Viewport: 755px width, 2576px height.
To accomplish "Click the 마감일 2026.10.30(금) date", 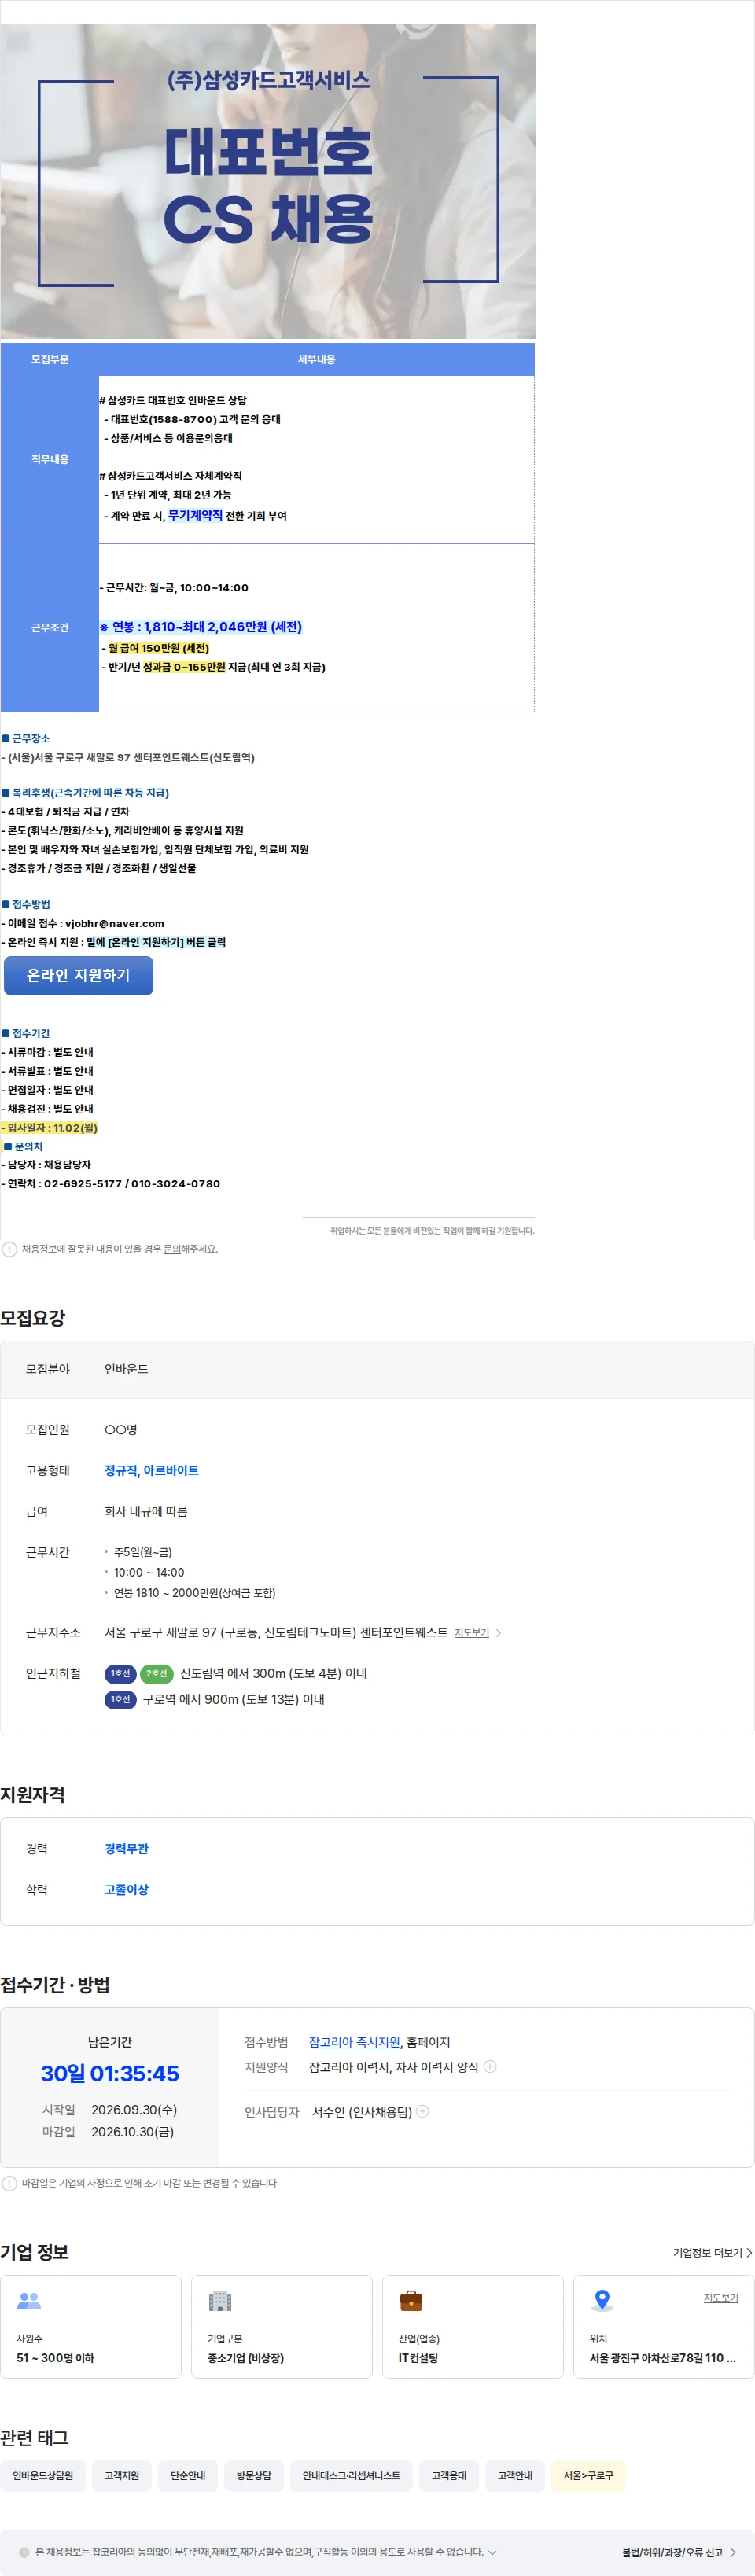I will (132, 2131).
